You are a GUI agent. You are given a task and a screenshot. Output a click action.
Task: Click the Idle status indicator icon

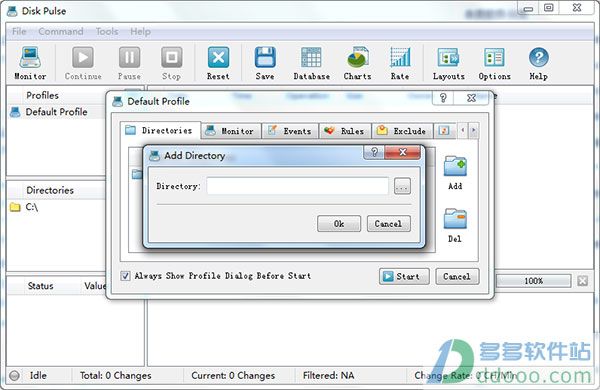click(15, 375)
